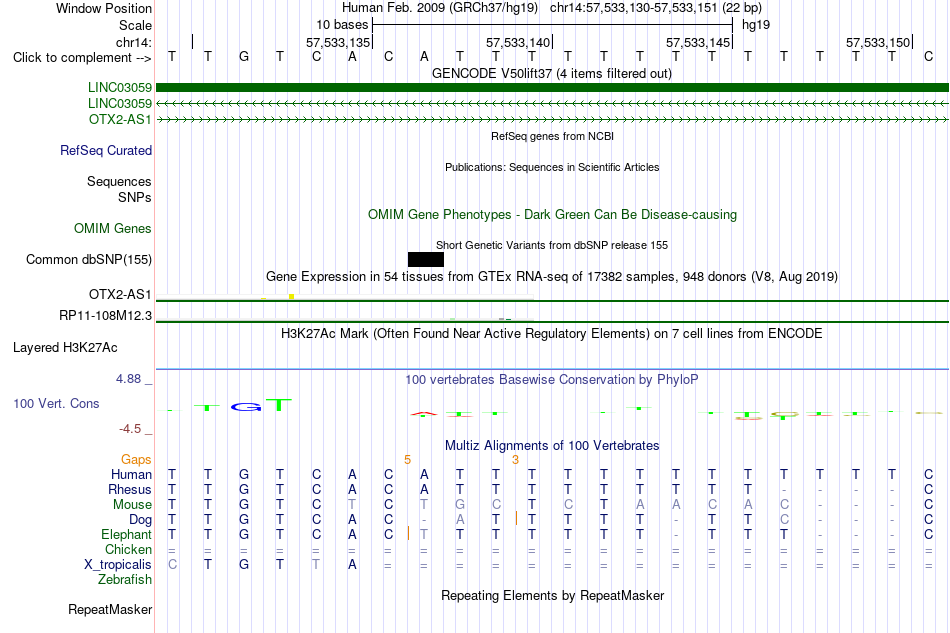Click orange insertion bar in Elephant row

(408, 533)
